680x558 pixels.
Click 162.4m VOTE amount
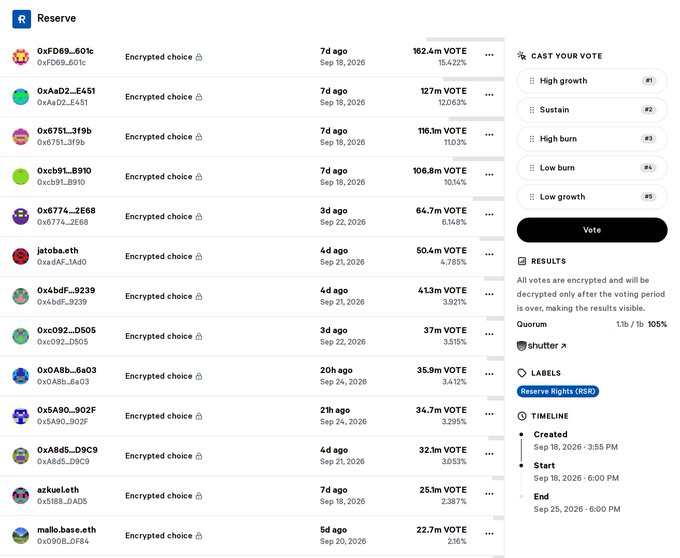tap(440, 51)
